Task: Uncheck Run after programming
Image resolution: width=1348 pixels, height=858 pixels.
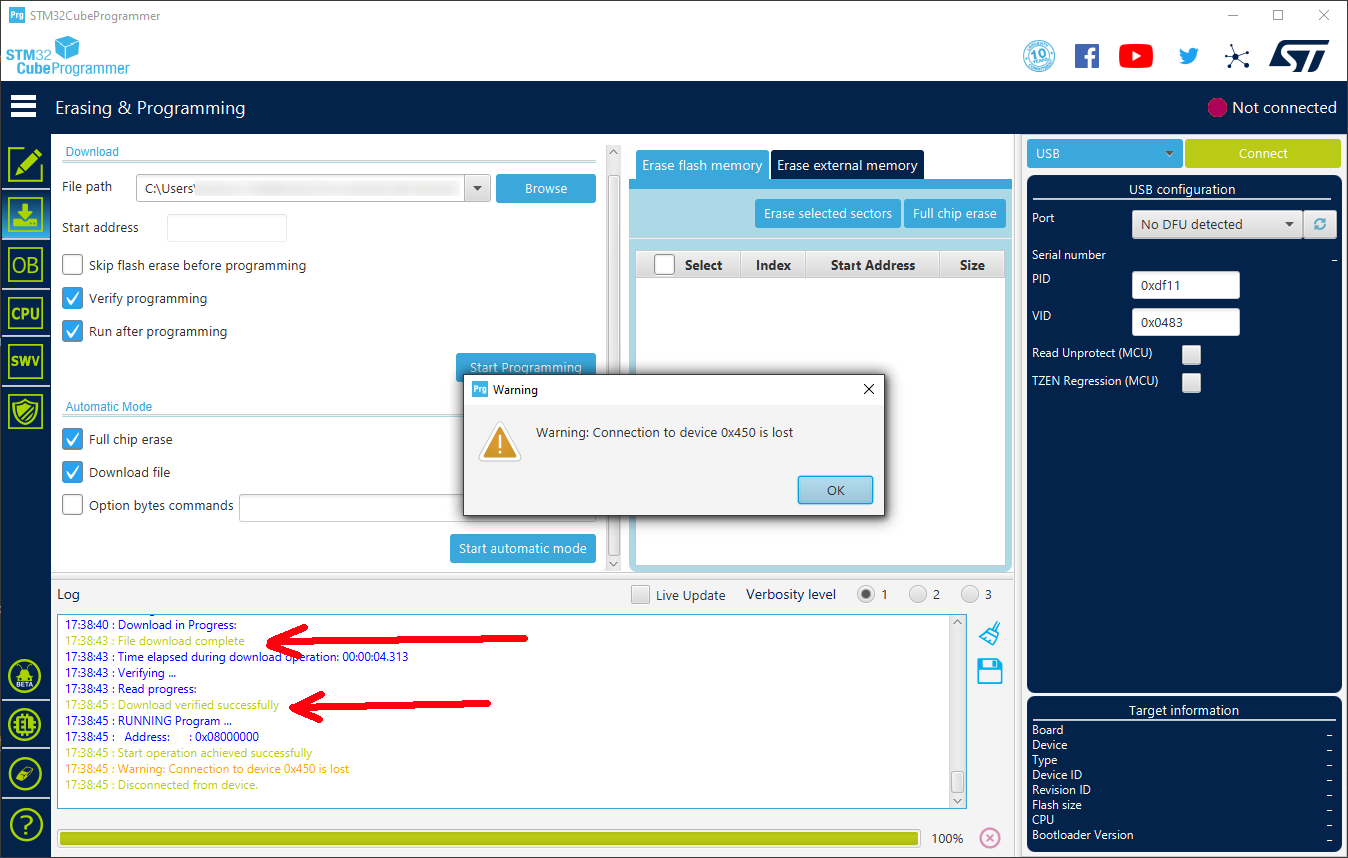Action: tap(72, 331)
